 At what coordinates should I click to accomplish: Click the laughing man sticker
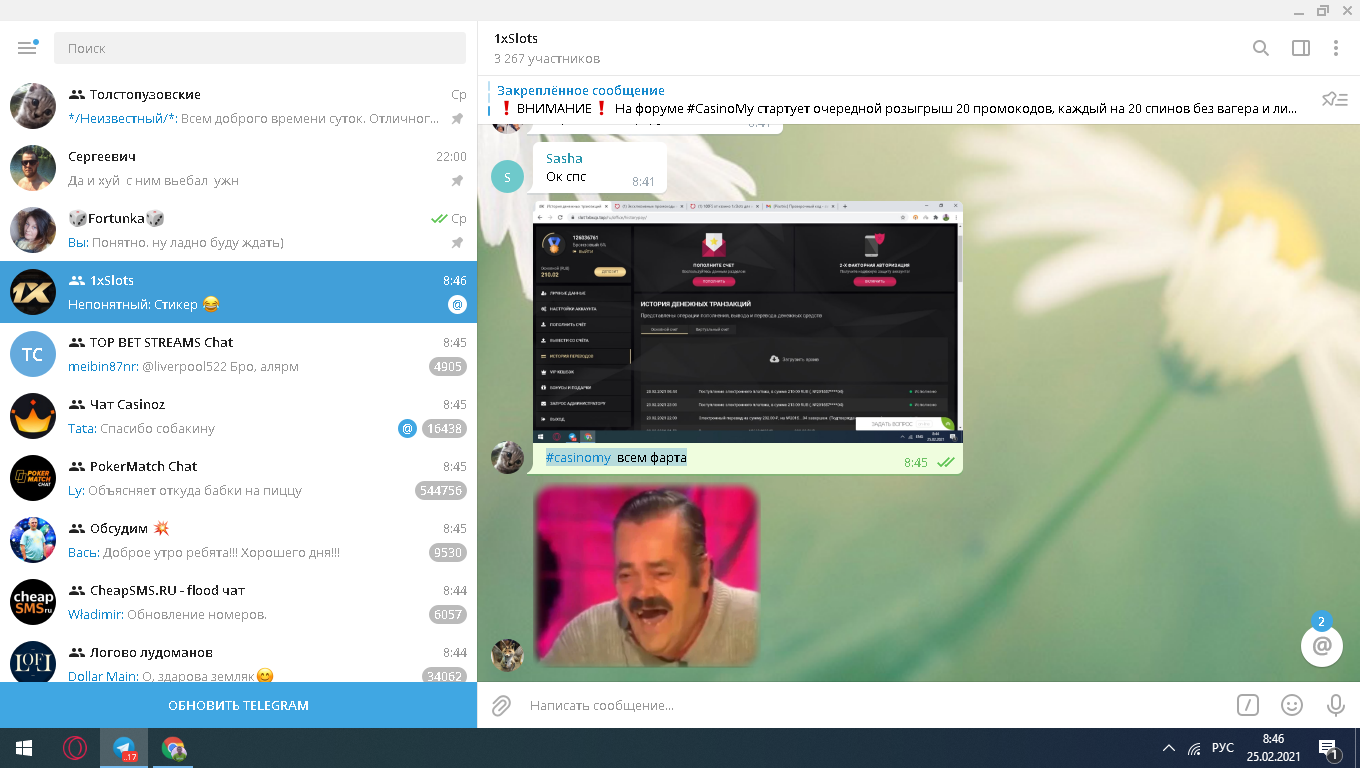646,575
